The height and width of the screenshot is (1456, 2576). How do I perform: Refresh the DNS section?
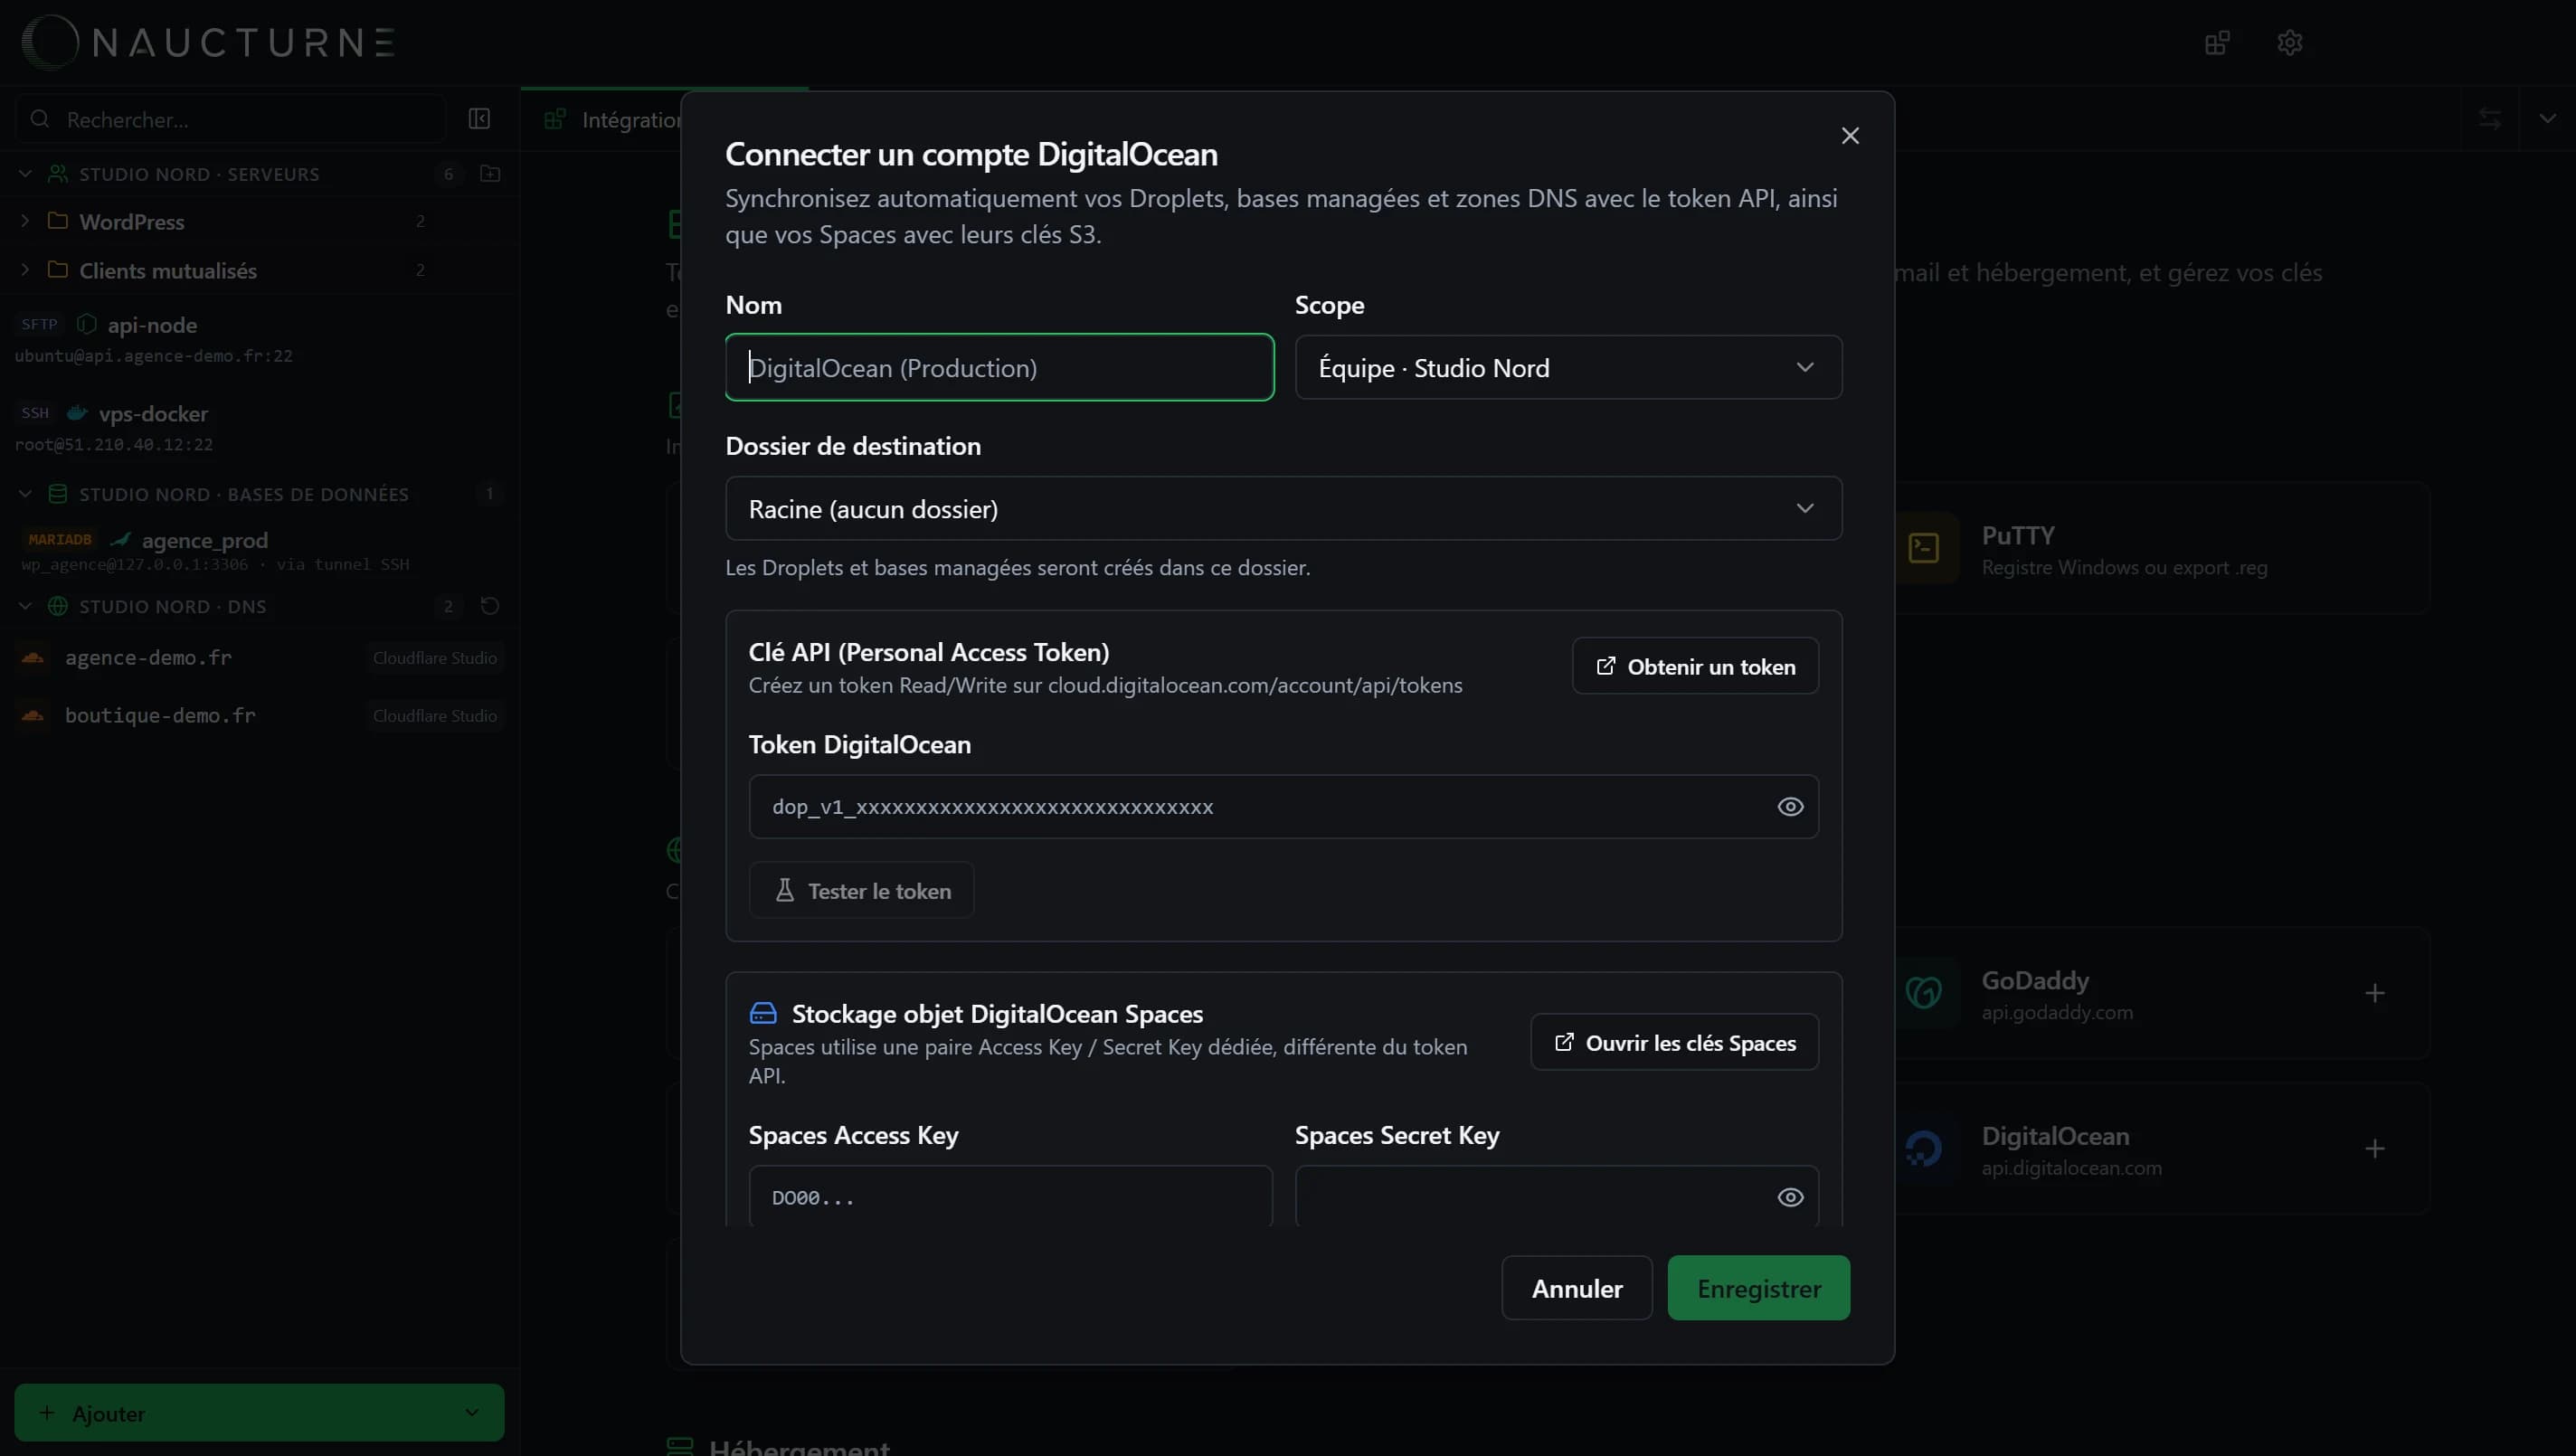(490, 605)
